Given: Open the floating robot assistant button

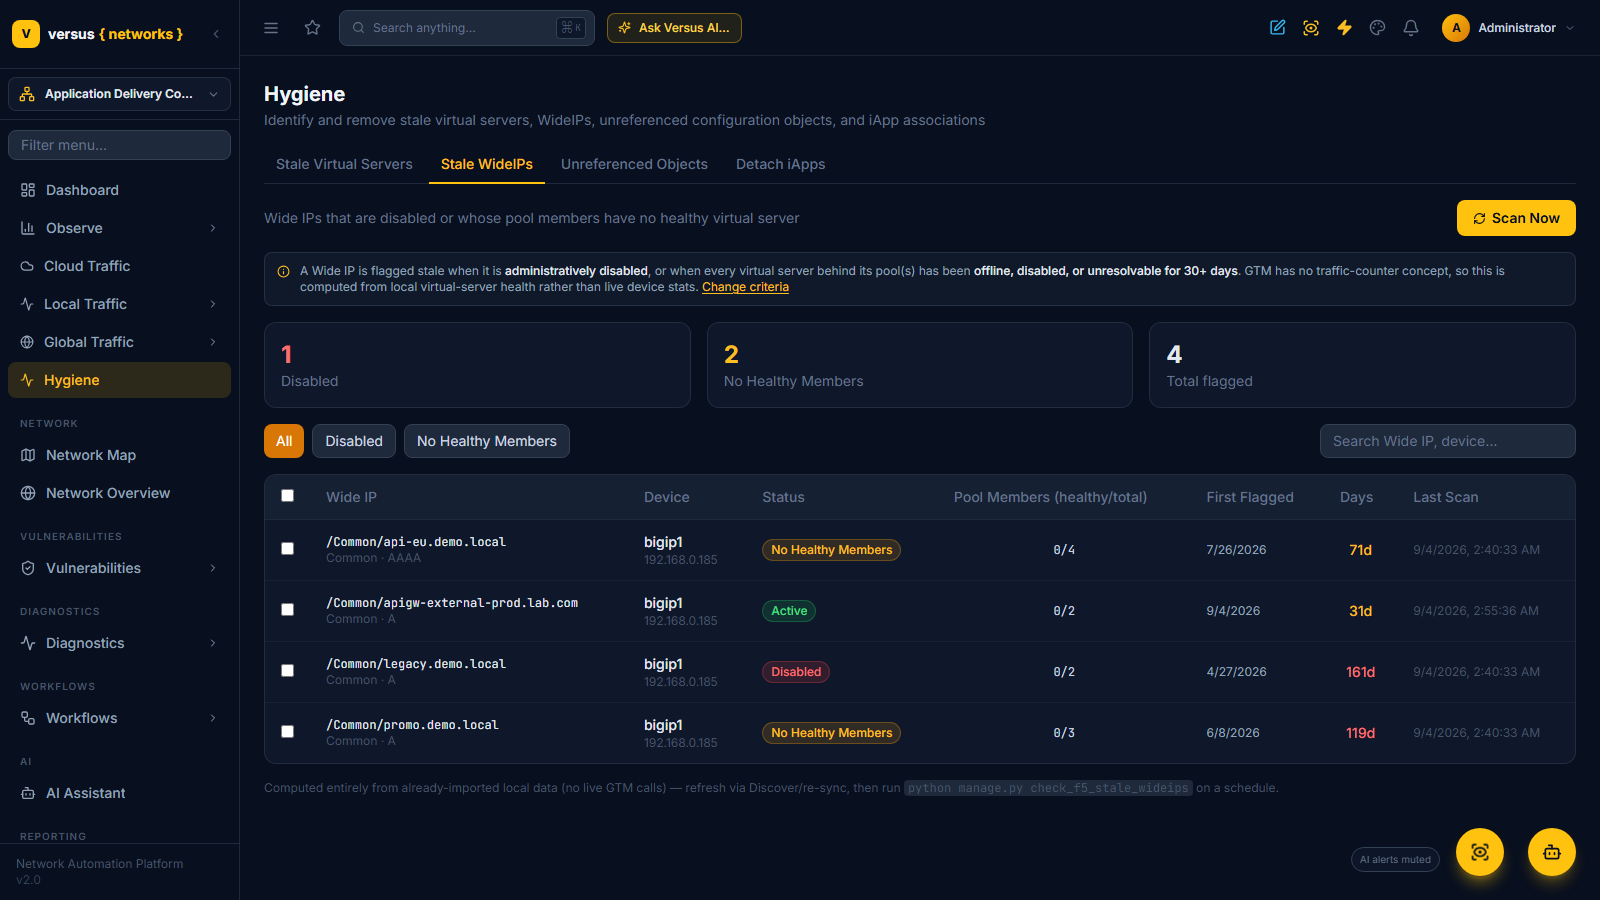Looking at the screenshot, I should [1552, 852].
